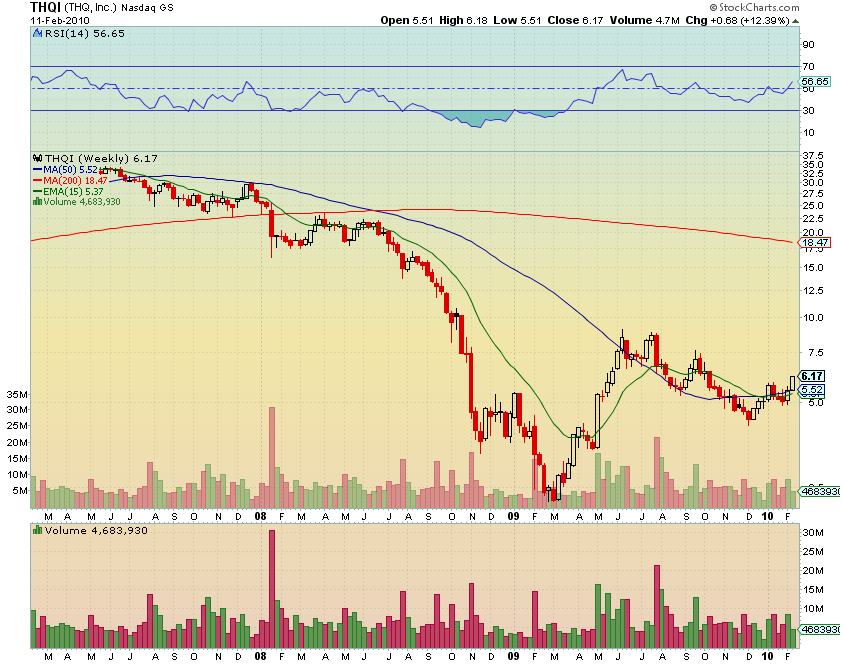
Task: Click the '10' year label on Volume panel axis
Action: click(x=767, y=656)
